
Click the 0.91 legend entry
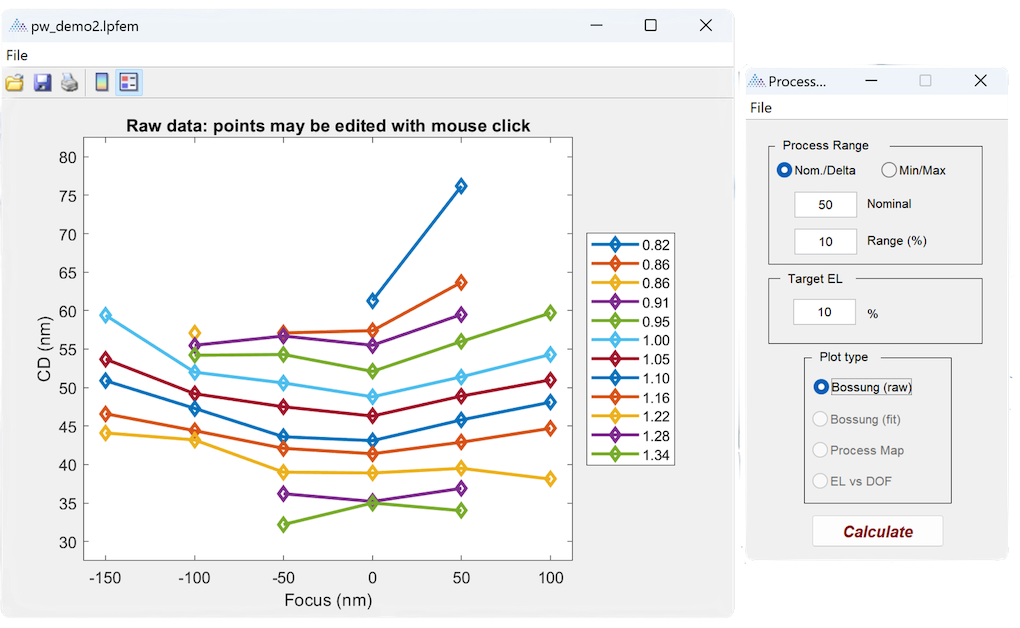coord(630,303)
